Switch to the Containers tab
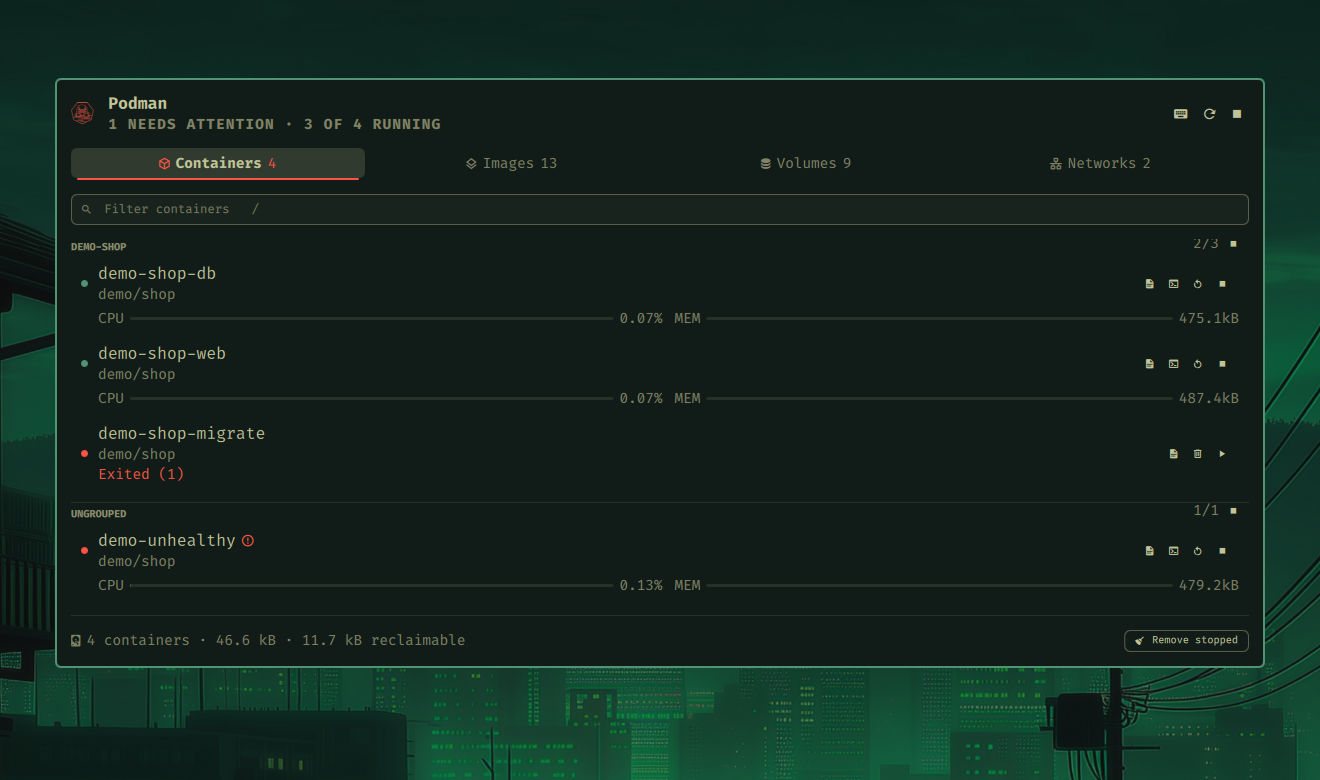The width and height of the screenshot is (1320, 780). tap(218, 163)
